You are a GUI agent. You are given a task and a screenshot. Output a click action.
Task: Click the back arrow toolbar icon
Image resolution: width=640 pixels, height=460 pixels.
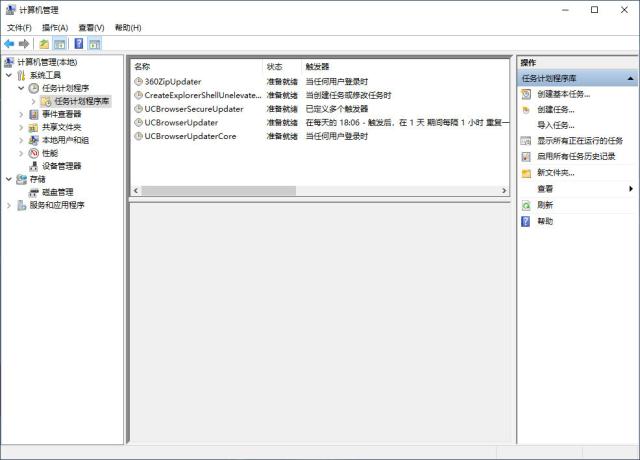(9, 44)
